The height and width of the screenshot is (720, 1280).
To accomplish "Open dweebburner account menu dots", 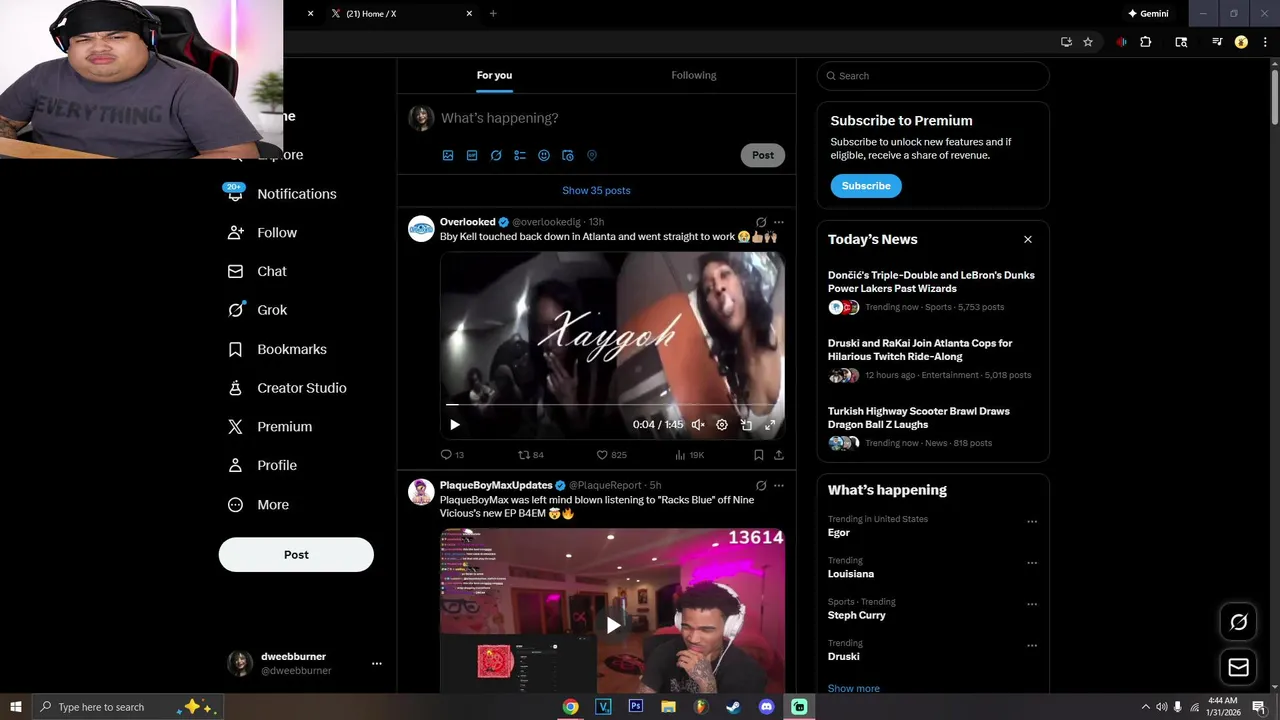I will coord(377,664).
